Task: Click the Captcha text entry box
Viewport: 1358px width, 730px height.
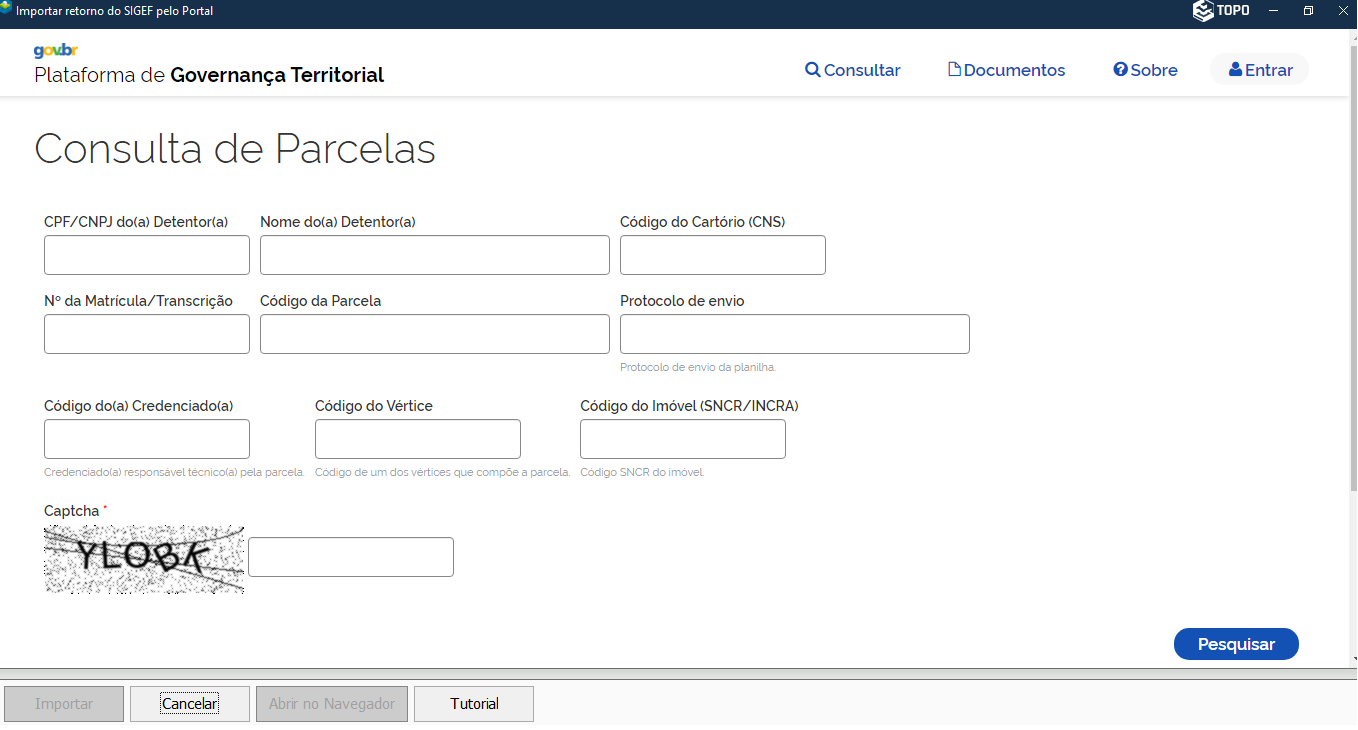Action: [350, 557]
